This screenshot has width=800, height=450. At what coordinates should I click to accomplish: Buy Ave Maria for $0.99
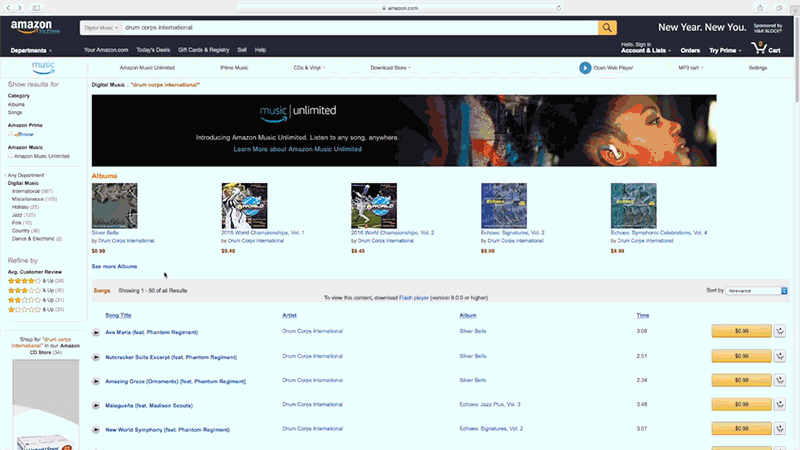tap(741, 331)
